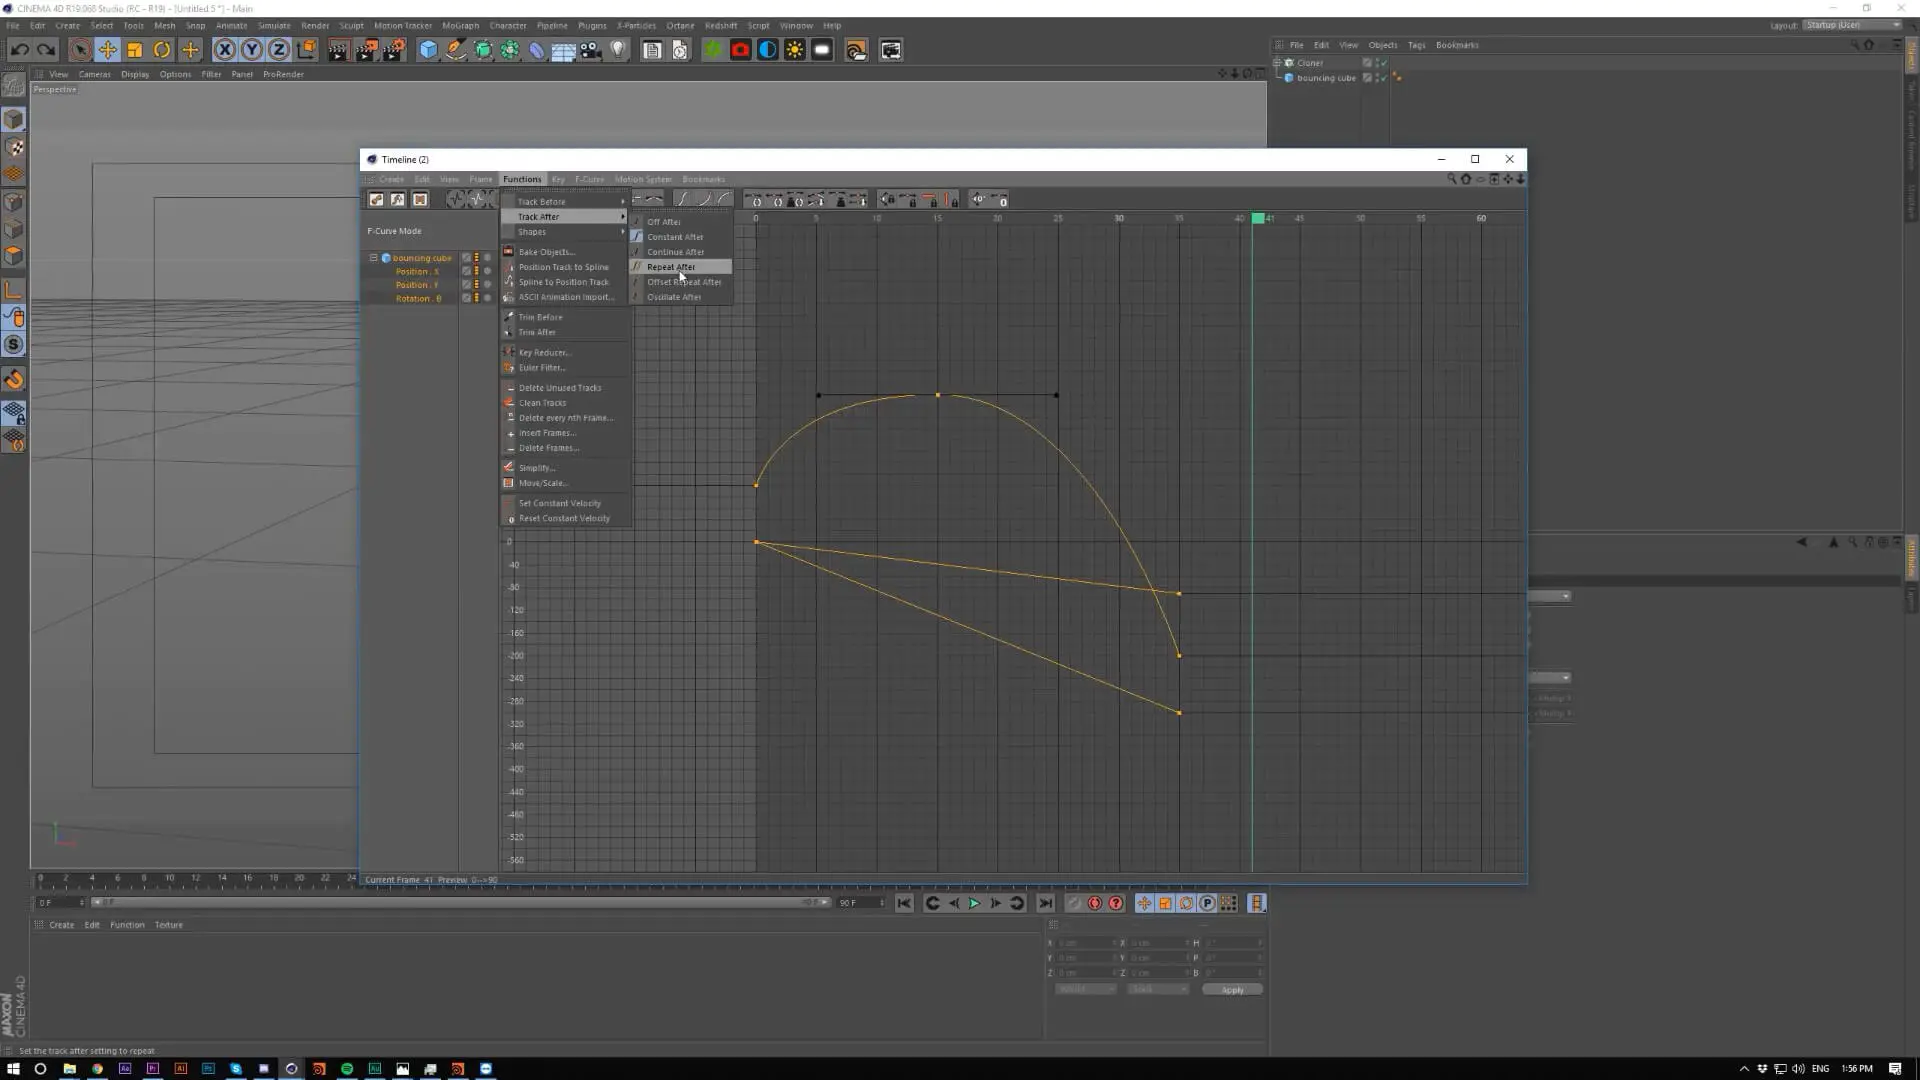The height and width of the screenshot is (1080, 1920).
Task: Toggle Cloner enabled checkmark
Action: 1385,63
